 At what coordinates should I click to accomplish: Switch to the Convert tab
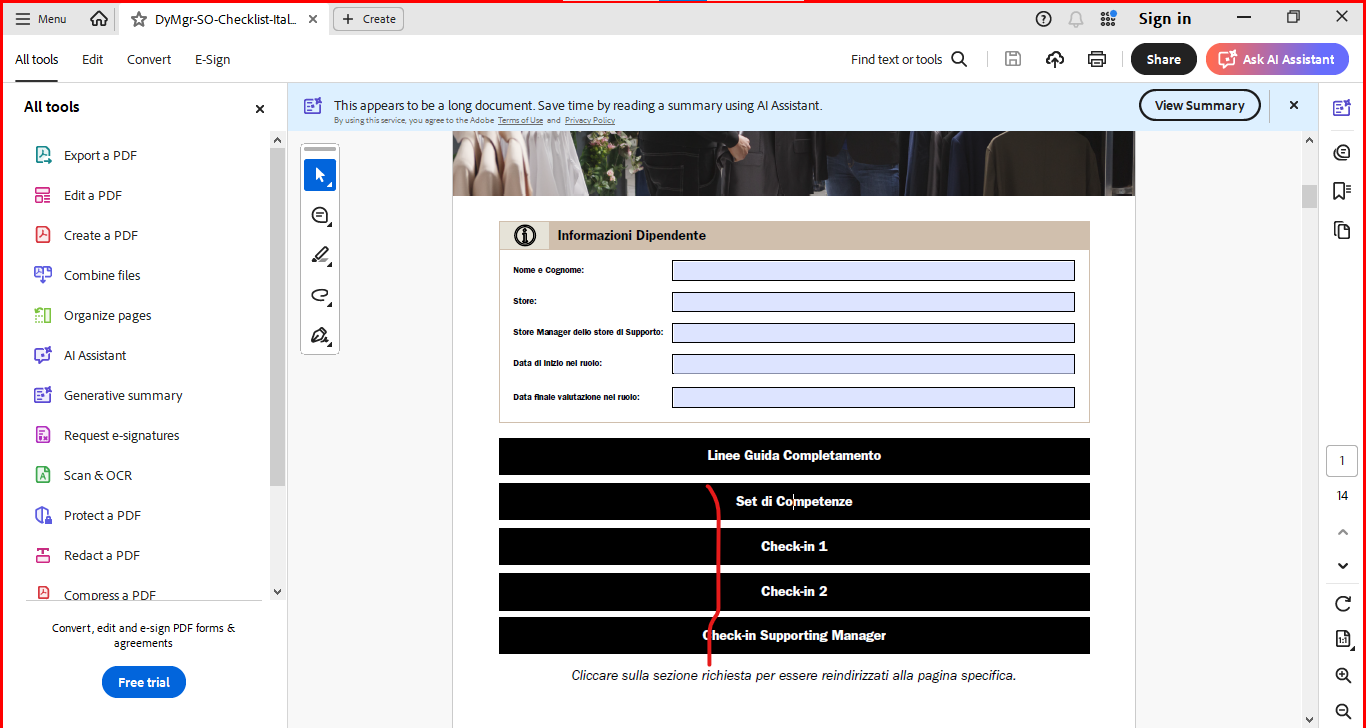click(149, 59)
